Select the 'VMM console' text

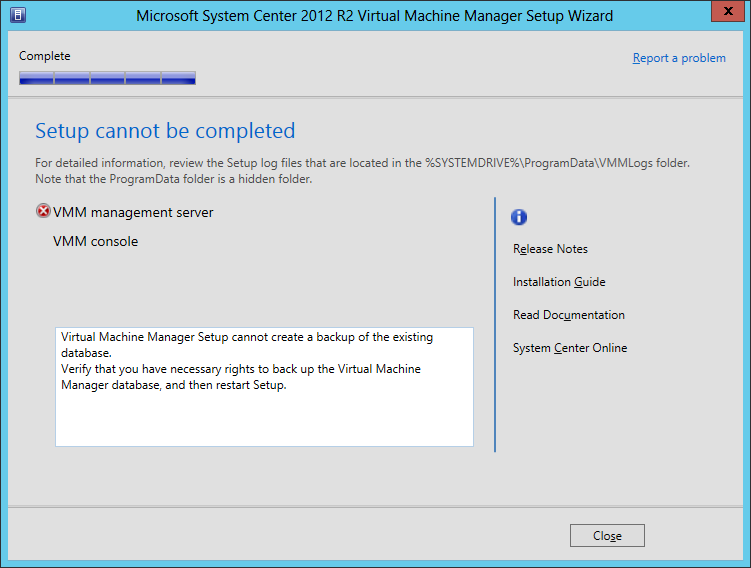click(95, 241)
